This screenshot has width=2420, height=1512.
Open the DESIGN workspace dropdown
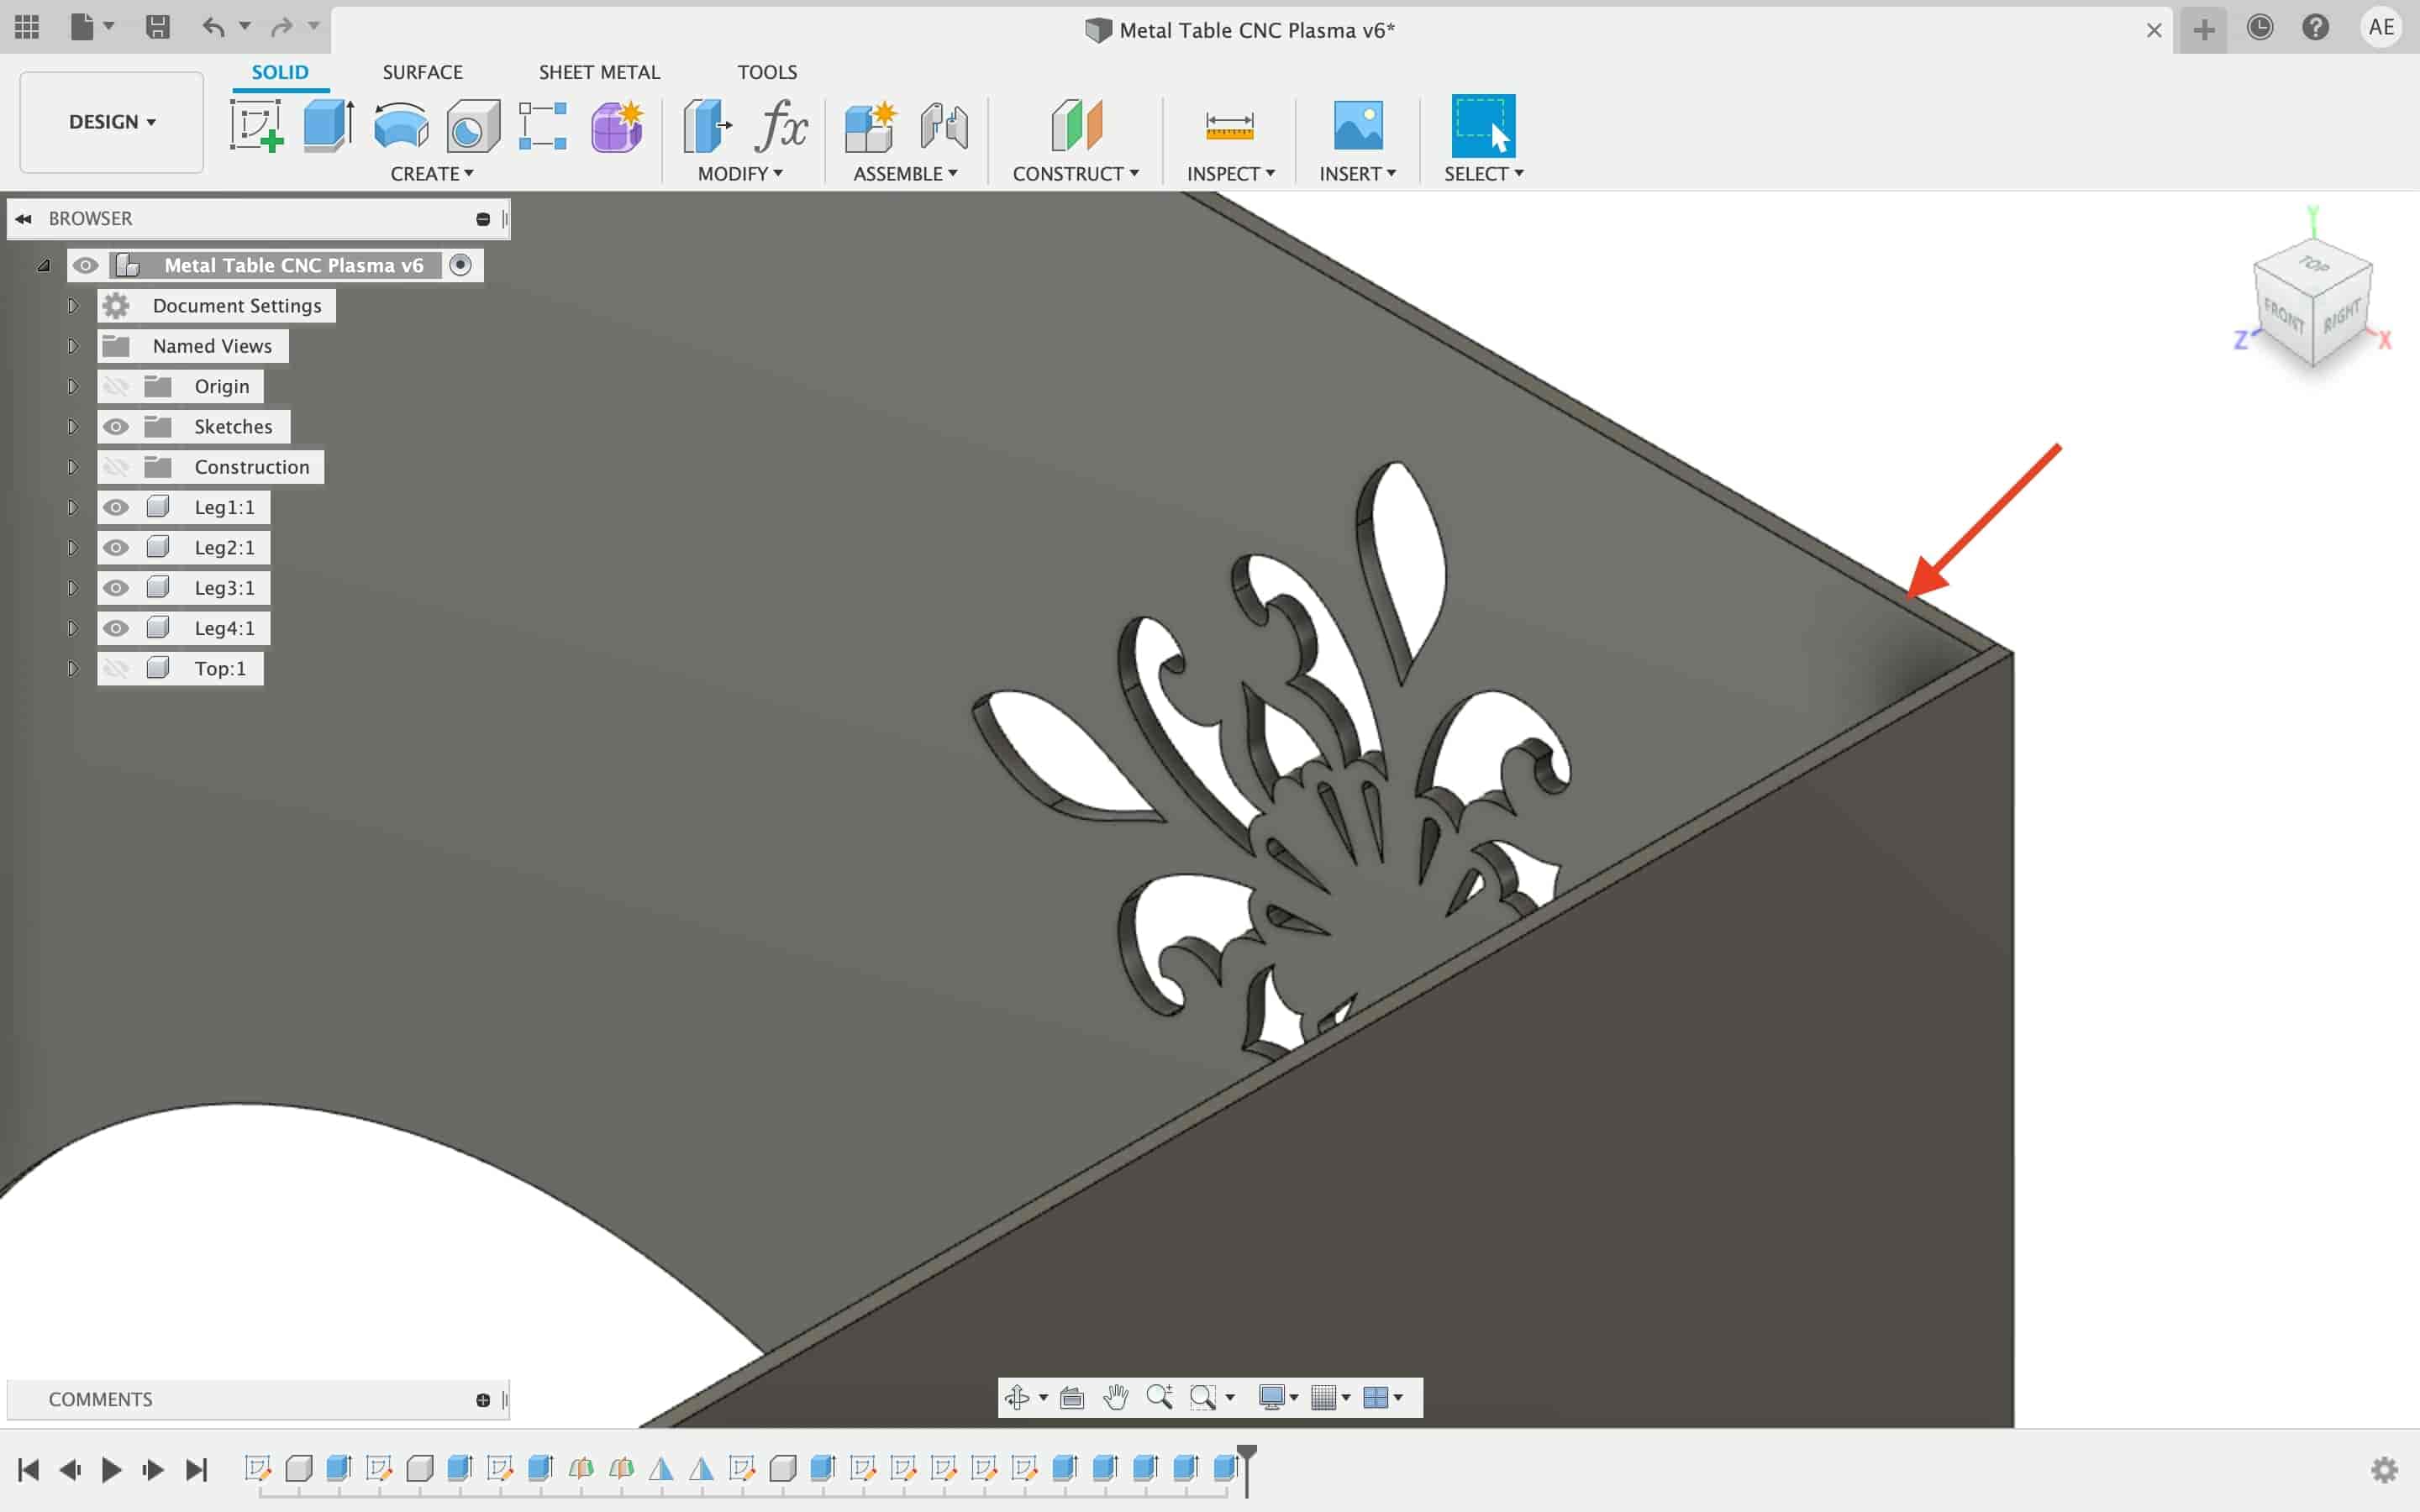click(112, 122)
